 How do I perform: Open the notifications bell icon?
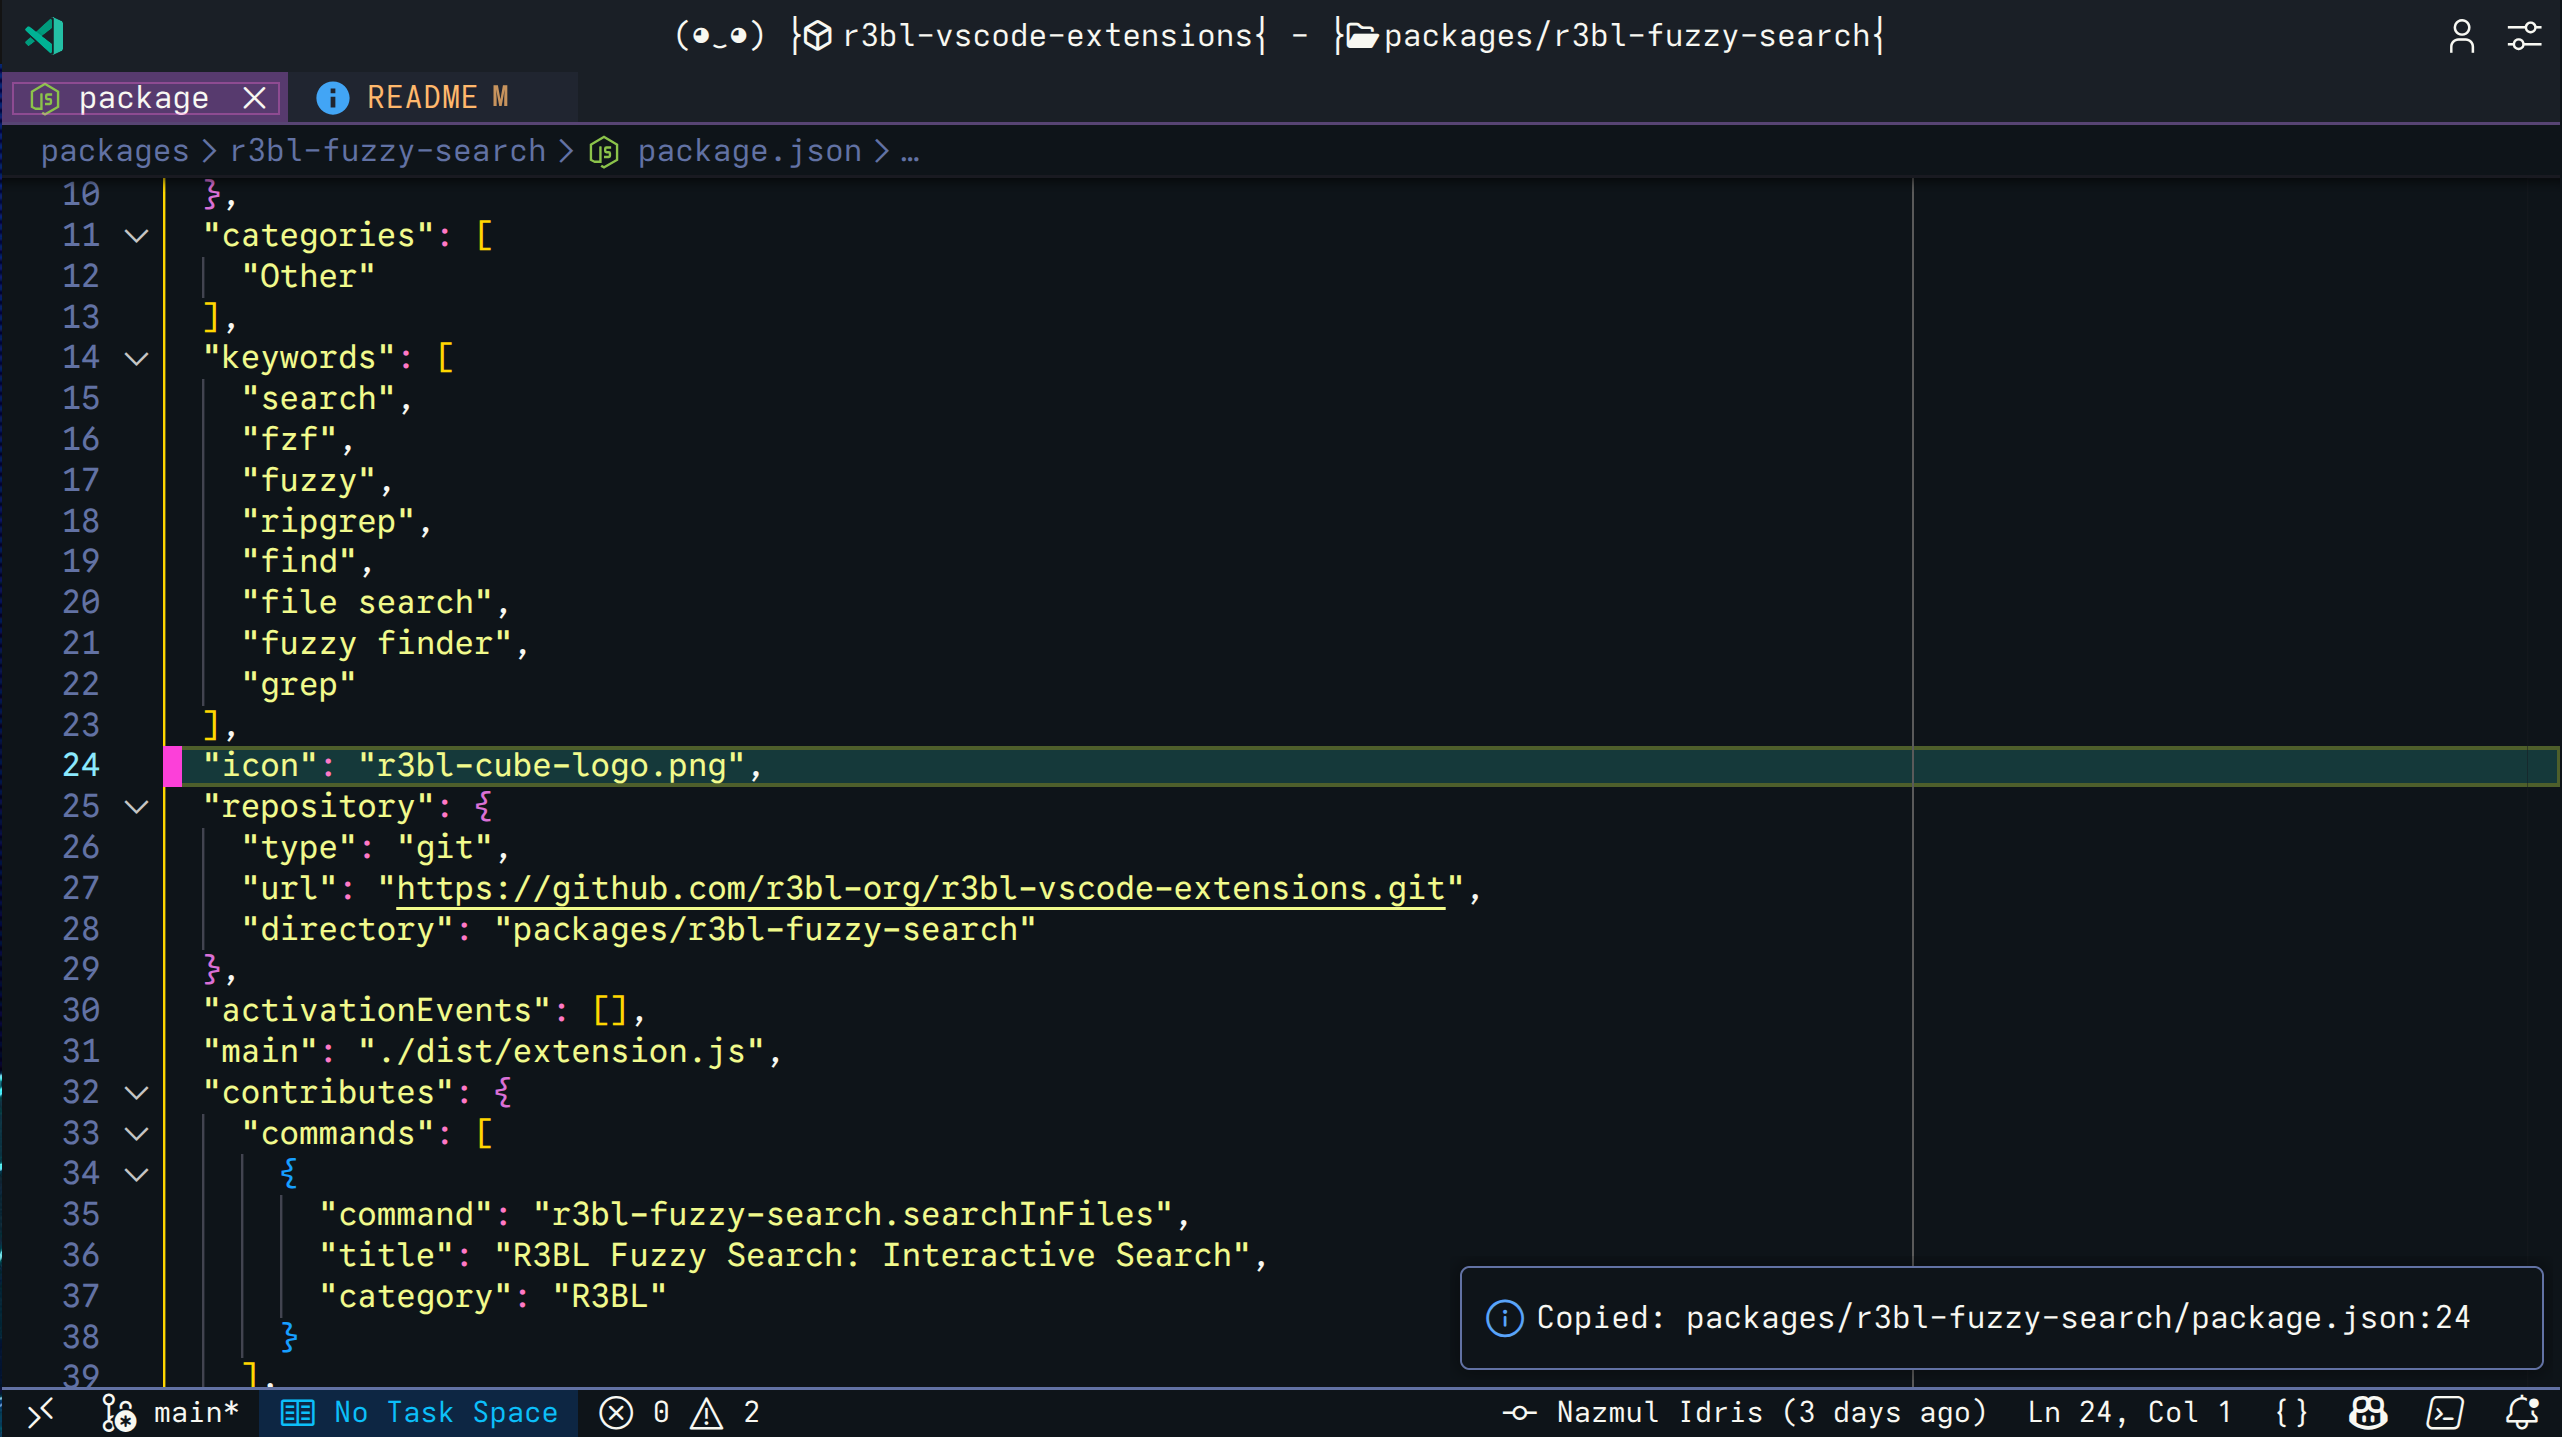(2521, 1412)
